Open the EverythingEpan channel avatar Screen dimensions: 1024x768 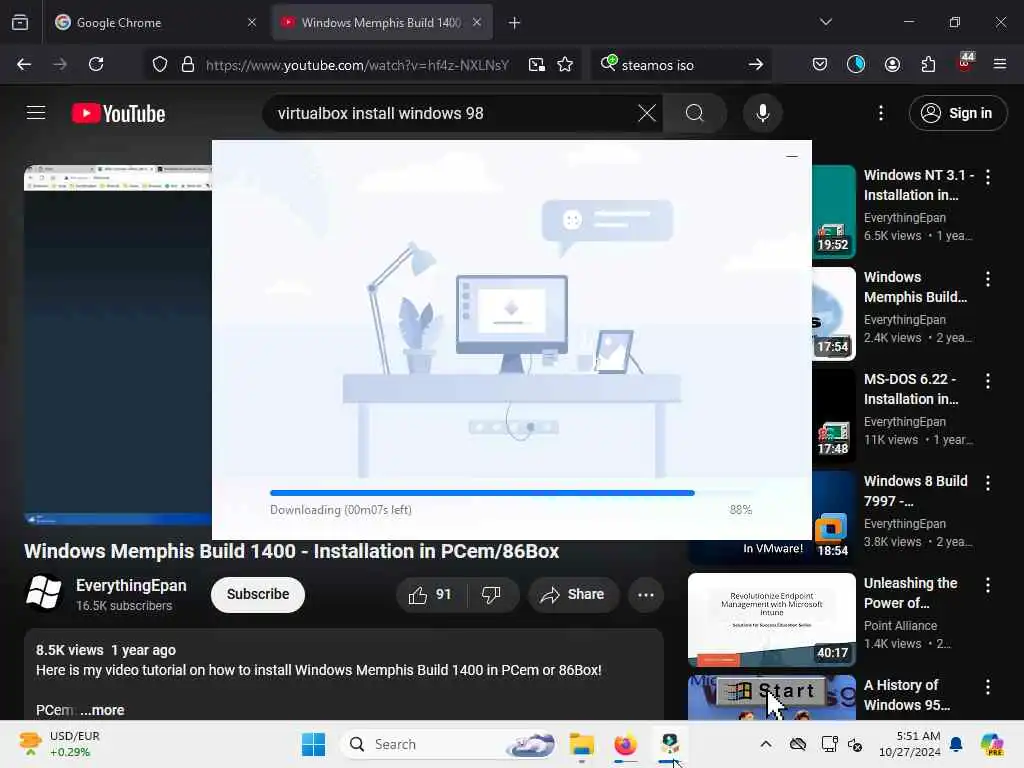[x=43, y=594]
